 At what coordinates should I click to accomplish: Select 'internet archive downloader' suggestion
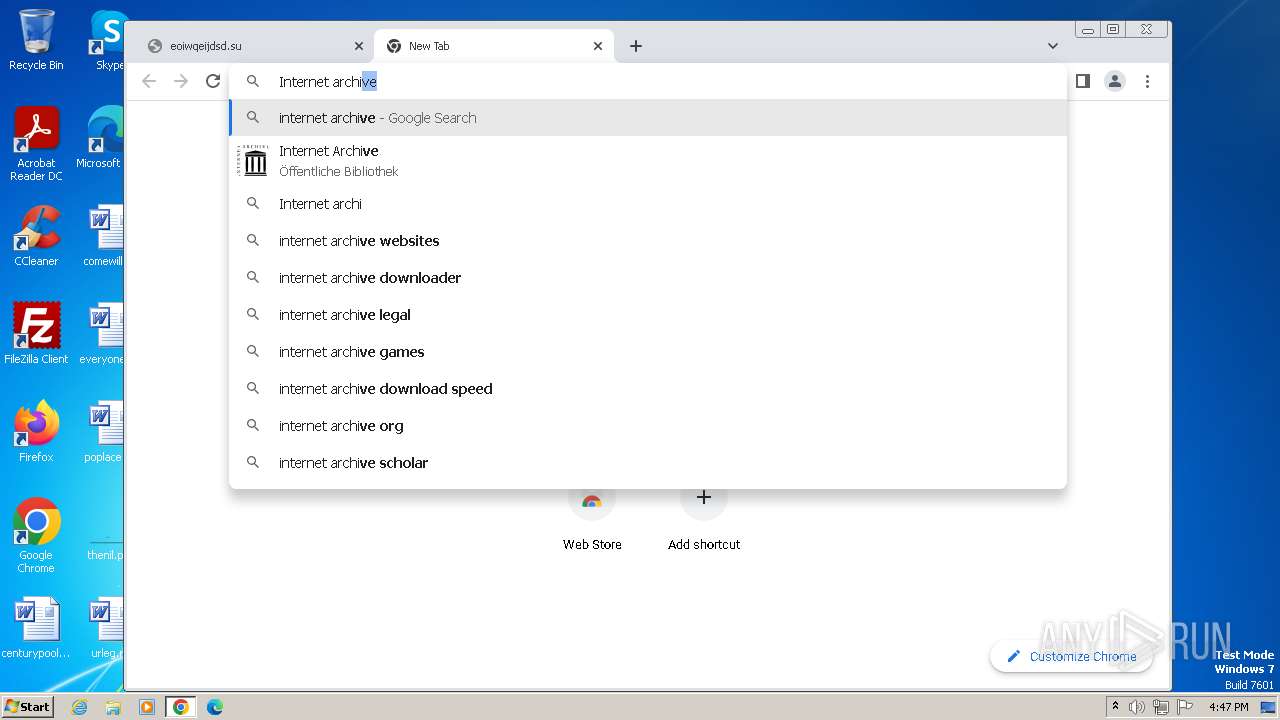click(x=648, y=278)
